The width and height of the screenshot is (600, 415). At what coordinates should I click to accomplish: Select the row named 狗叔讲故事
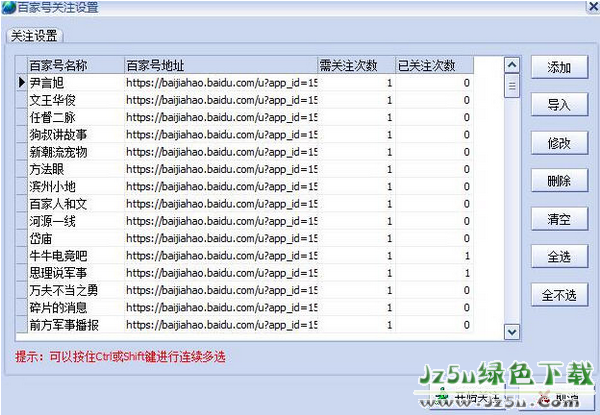point(245,135)
